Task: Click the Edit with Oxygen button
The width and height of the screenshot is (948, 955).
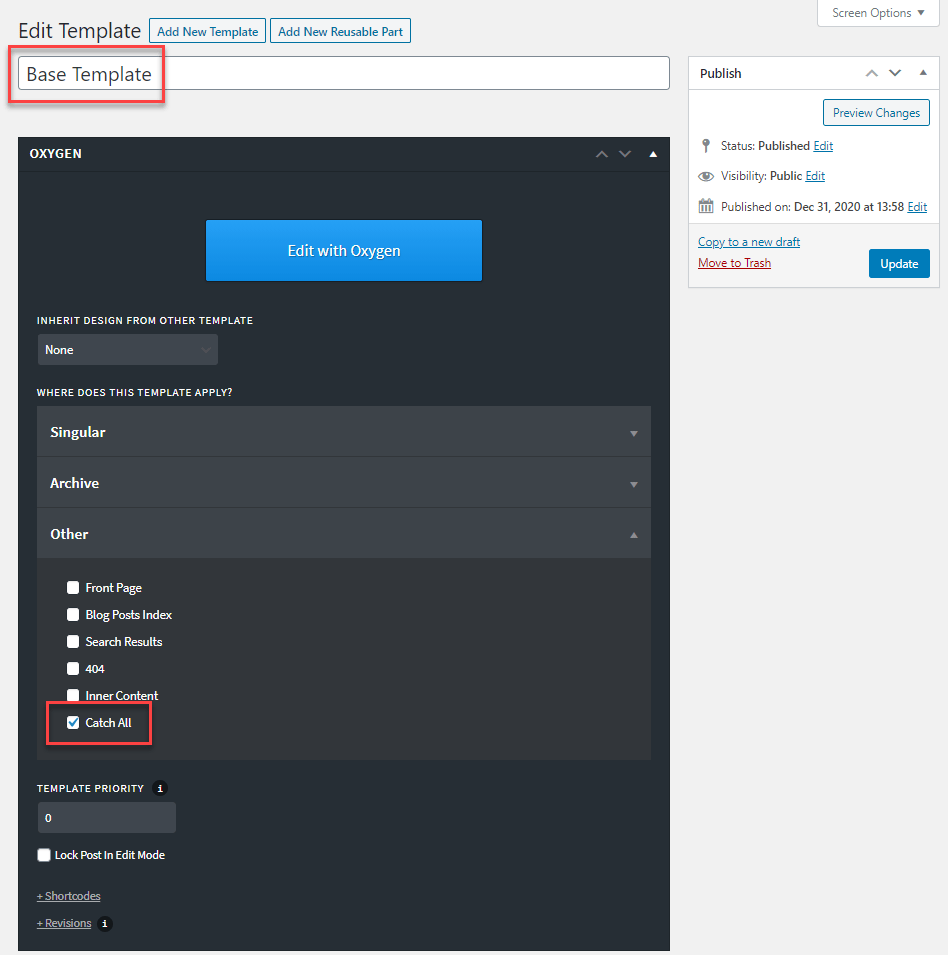Action: click(x=343, y=250)
